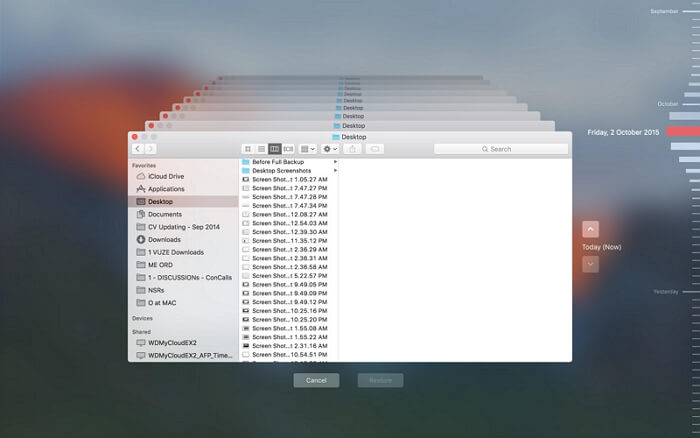700x438 pixels.
Task: Switch to icon view in toolbar
Action: [x=247, y=149]
